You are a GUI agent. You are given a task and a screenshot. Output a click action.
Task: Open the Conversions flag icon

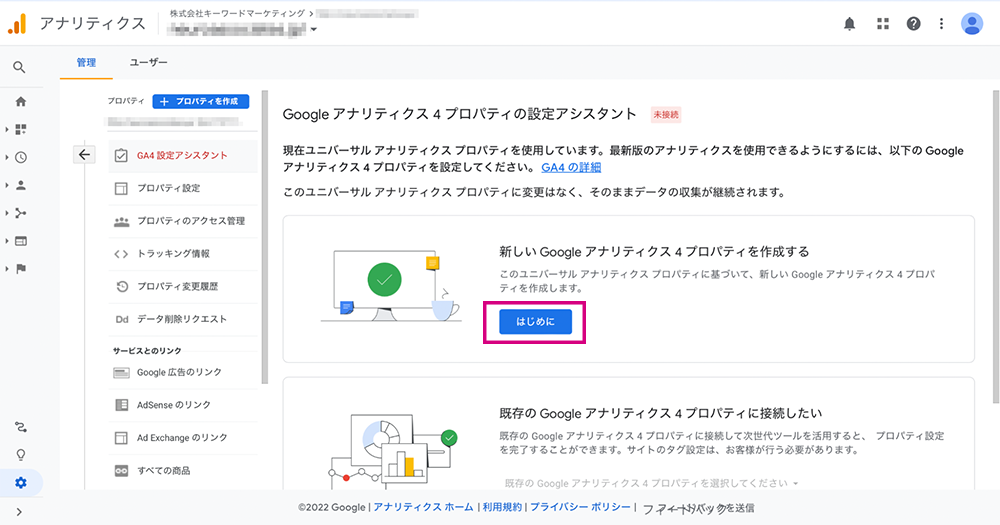pos(20,269)
